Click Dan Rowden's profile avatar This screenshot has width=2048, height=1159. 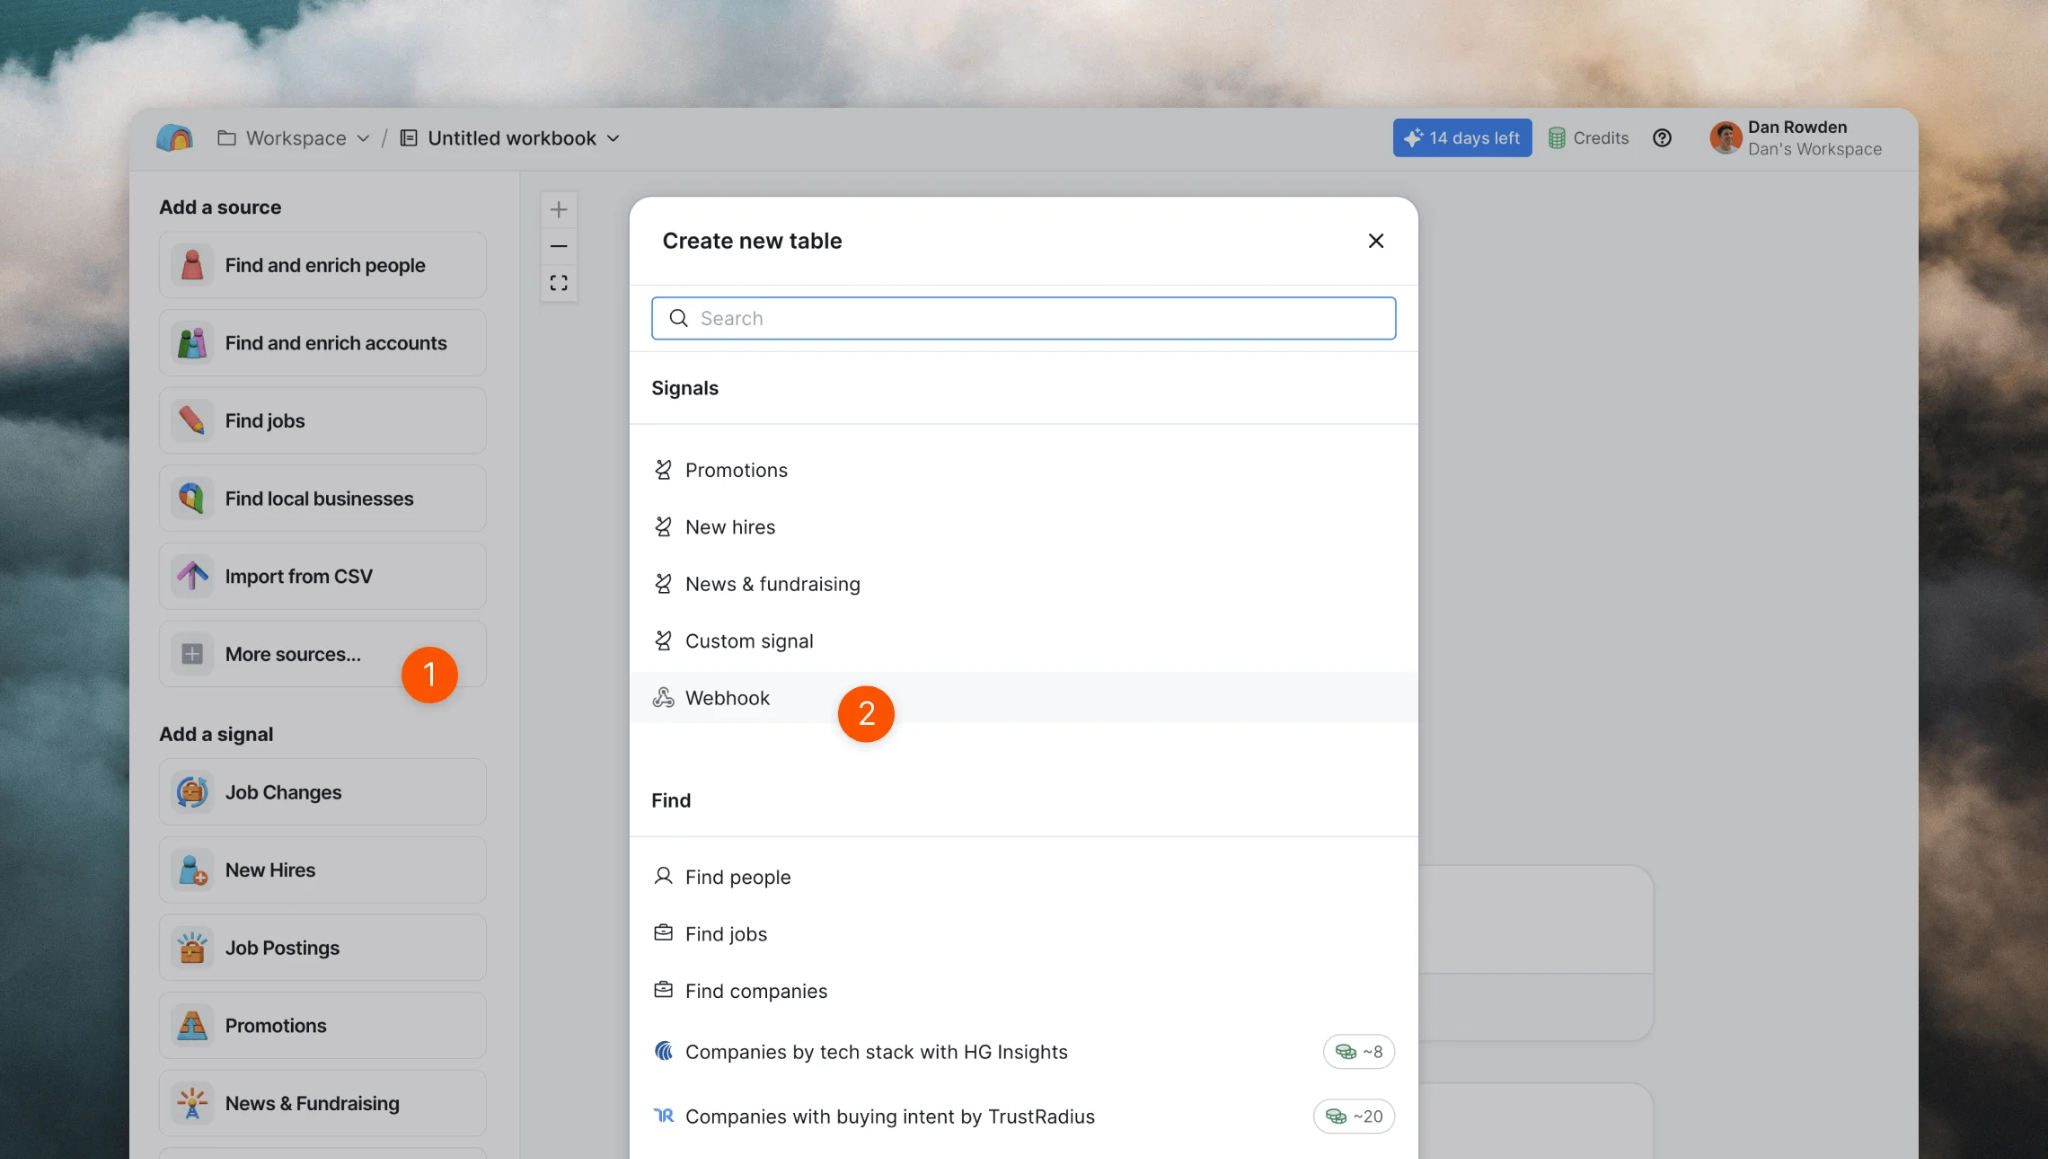1725,138
